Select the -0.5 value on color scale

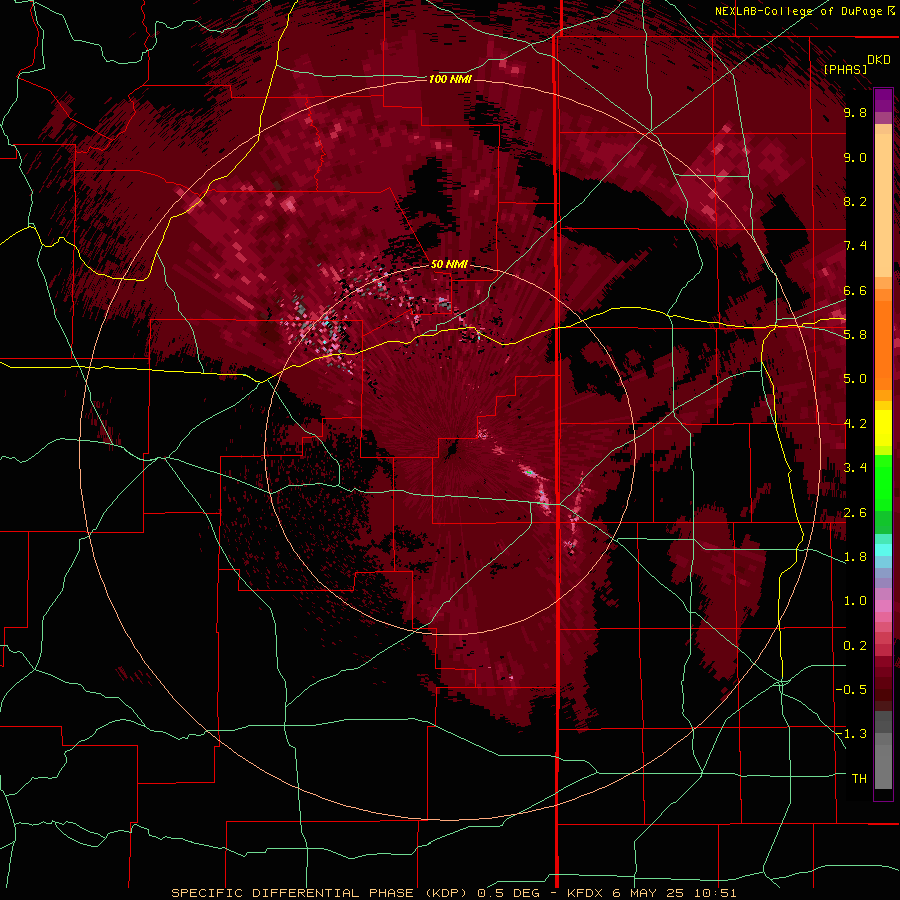click(852, 690)
